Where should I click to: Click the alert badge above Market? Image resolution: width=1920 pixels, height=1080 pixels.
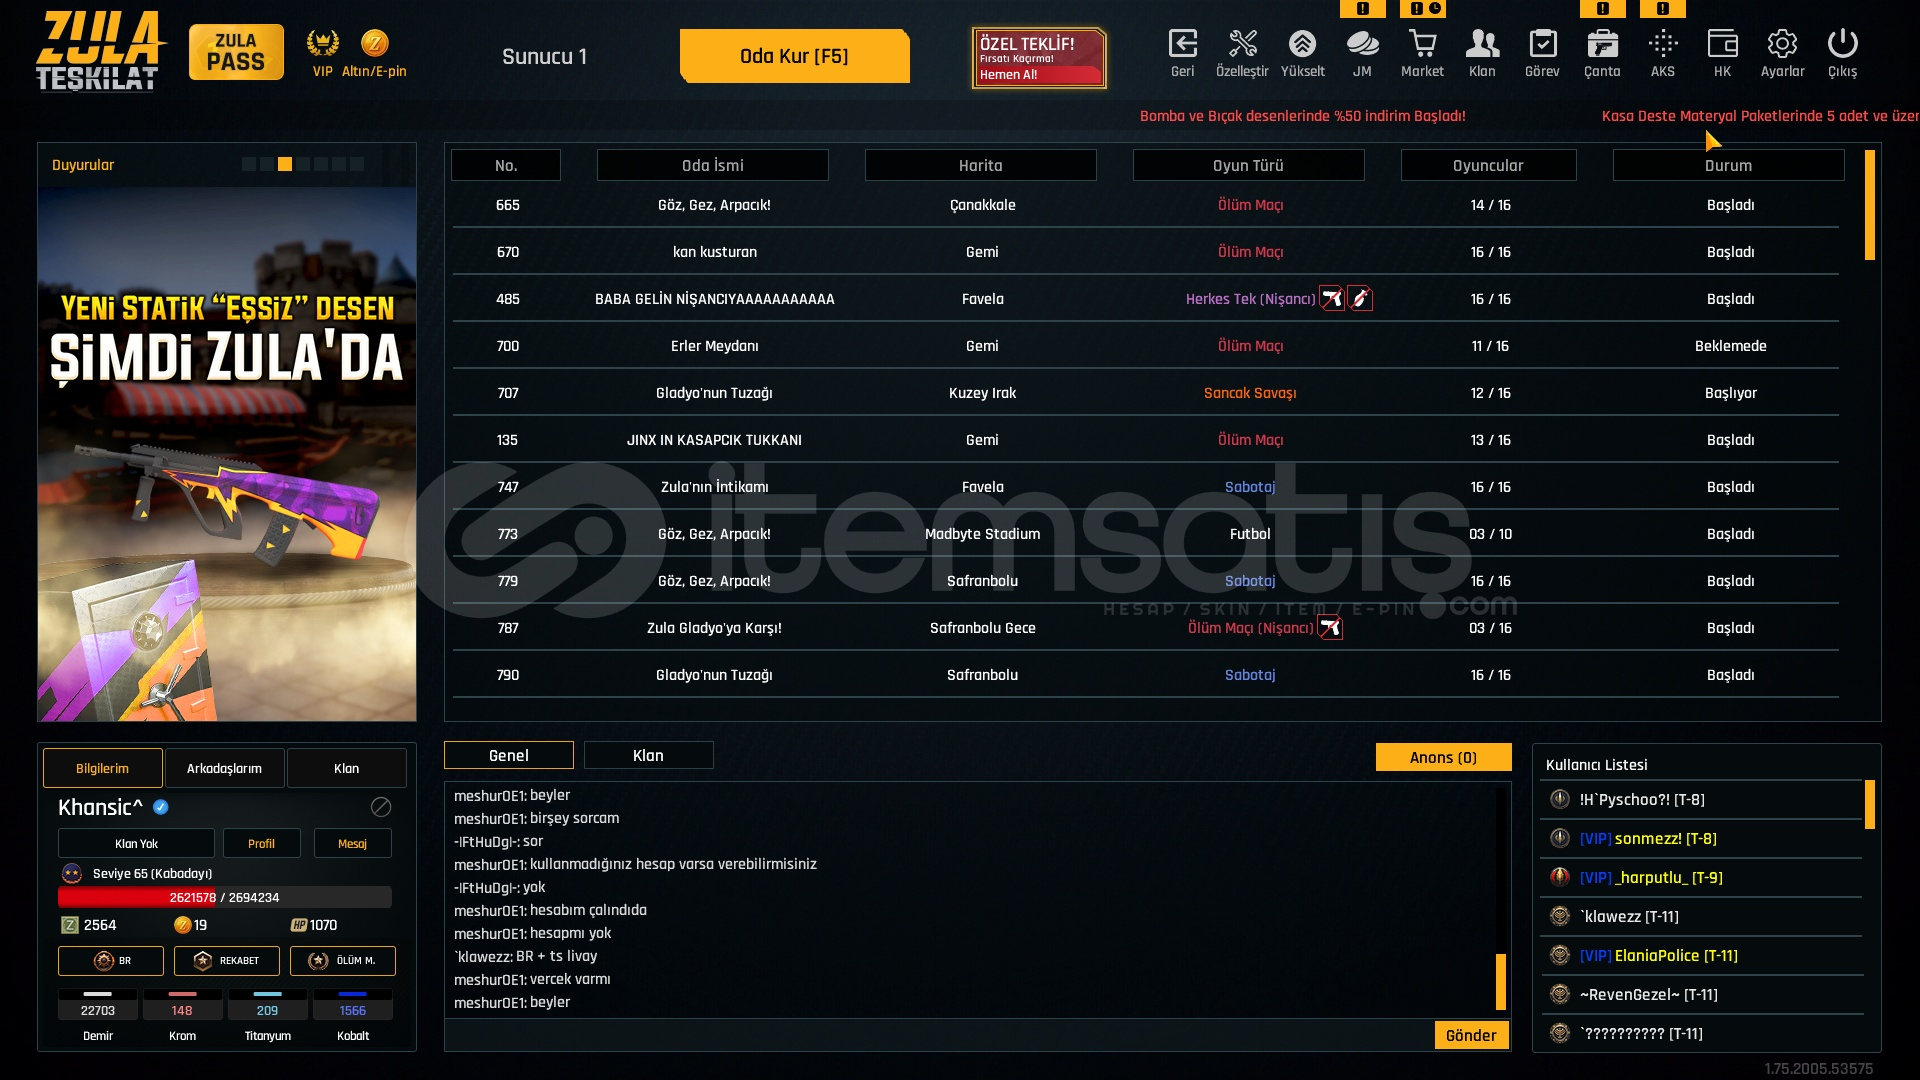(1423, 9)
